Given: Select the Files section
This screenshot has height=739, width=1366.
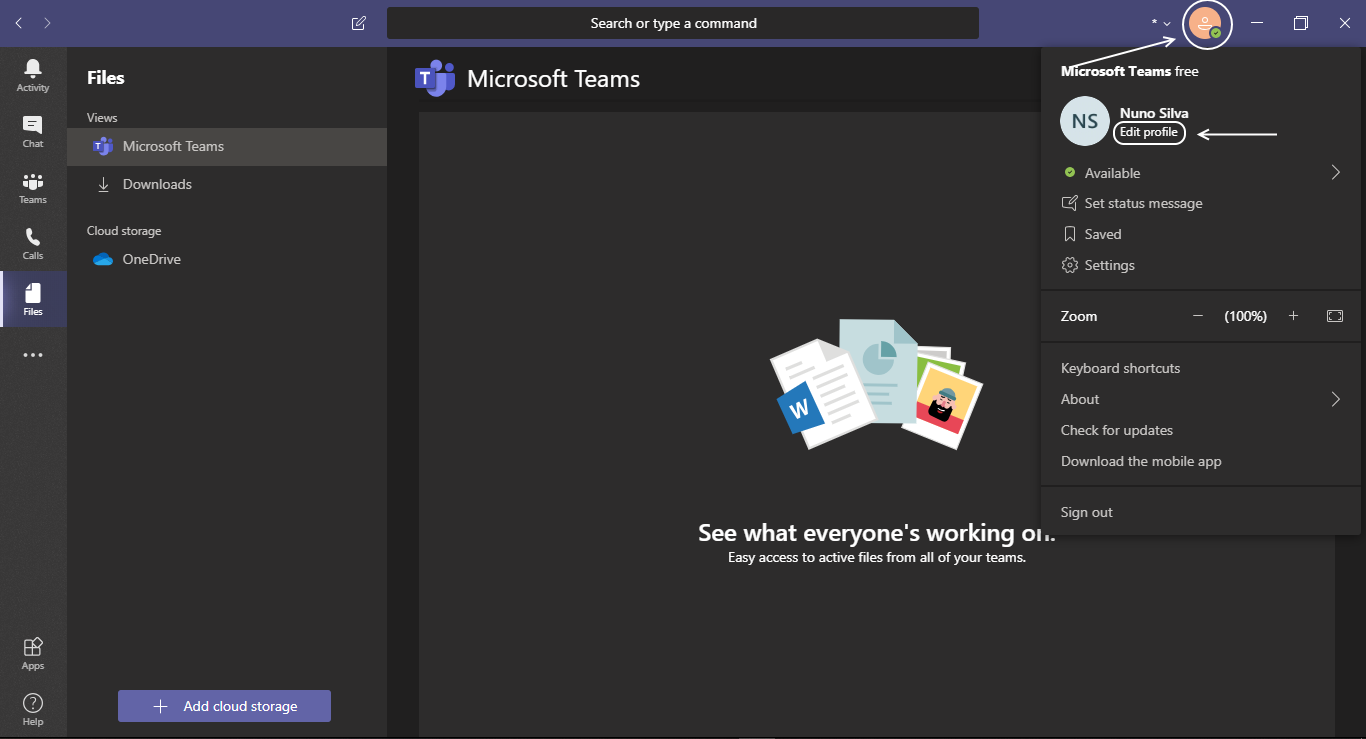Looking at the screenshot, I should 32,298.
